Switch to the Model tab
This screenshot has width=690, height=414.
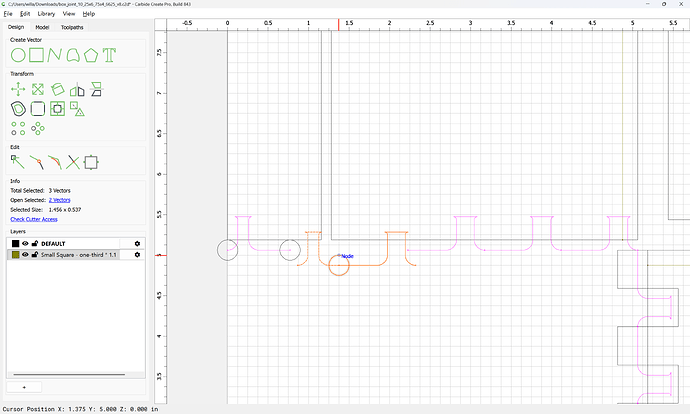pos(42,27)
